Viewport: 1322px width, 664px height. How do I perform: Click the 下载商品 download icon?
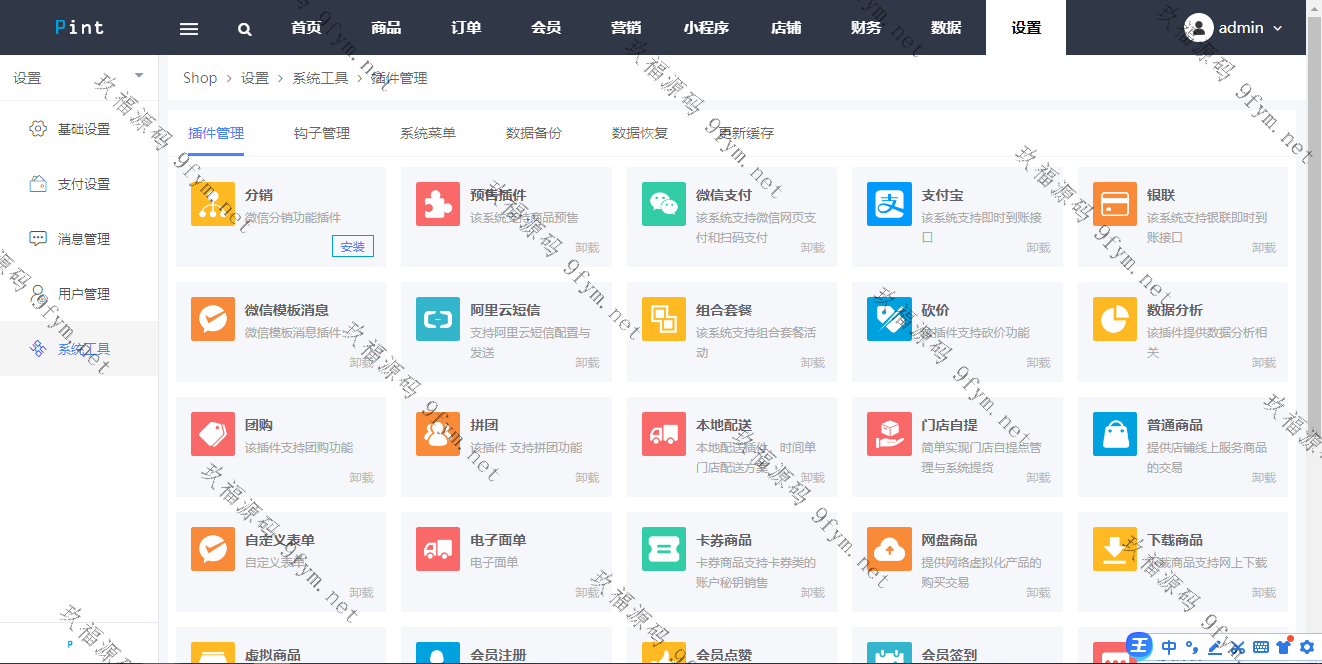[1115, 549]
